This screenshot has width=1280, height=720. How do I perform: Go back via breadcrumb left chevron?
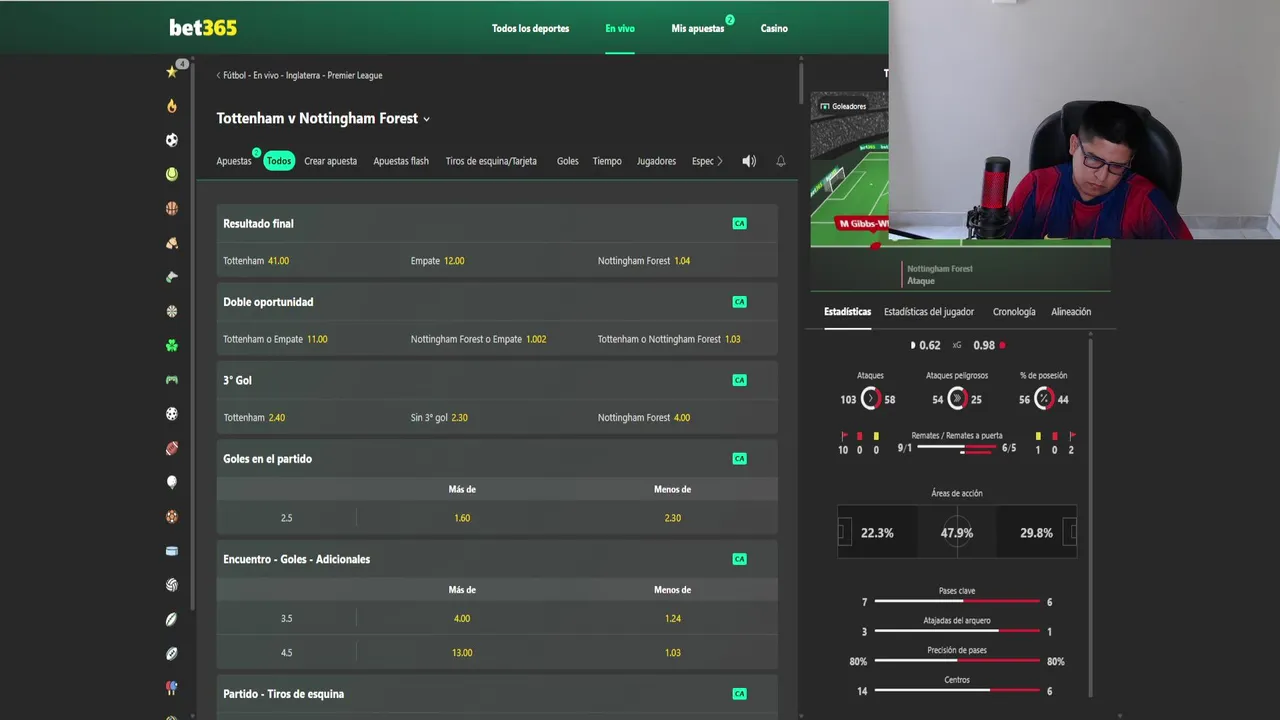(x=219, y=75)
